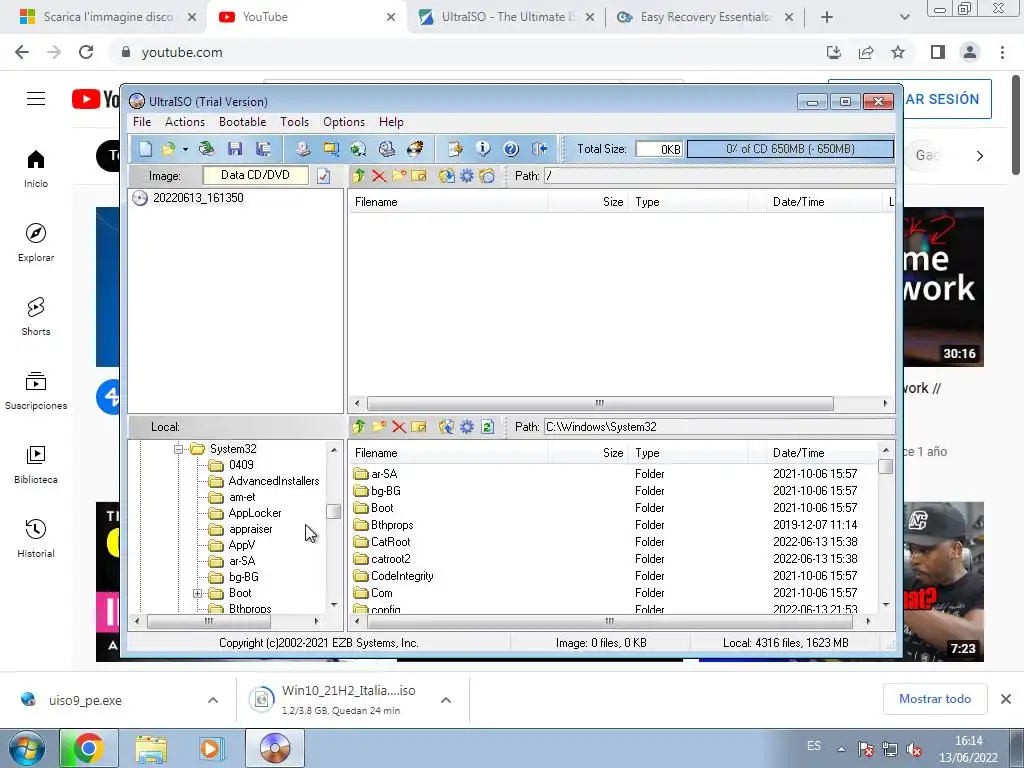Click the Local file list vertical scrollbar thumb
The height and width of the screenshot is (768, 1024).
(x=886, y=466)
